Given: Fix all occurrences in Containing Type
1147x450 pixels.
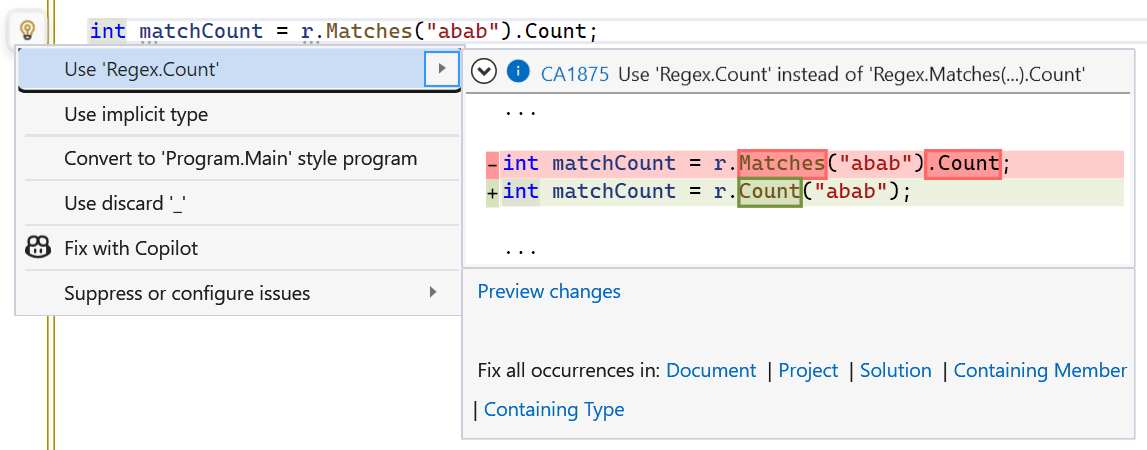Looking at the screenshot, I should click(x=554, y=409).
